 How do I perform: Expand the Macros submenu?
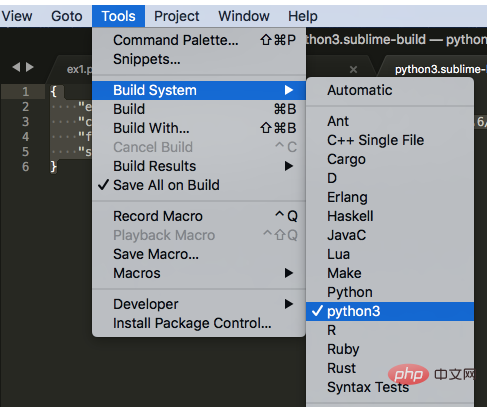coord(199,273)
